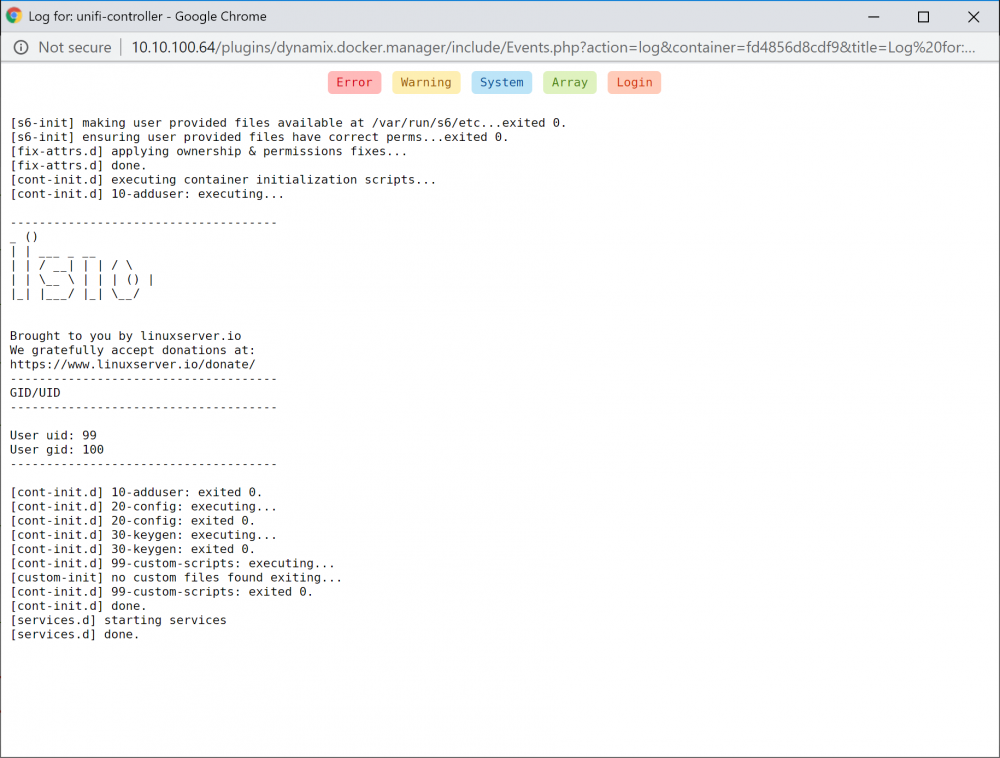This screenshot has height=758, width=1000.
Task: Click the yellow Warning filter button
Action: tap(426, 82)
